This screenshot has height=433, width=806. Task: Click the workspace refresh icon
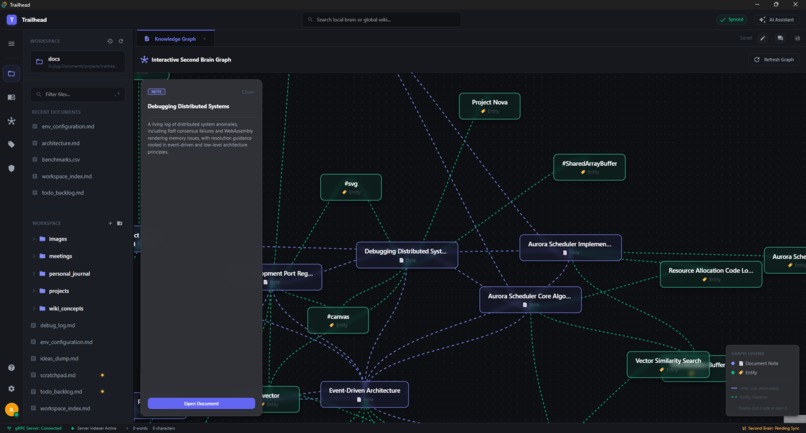coord(121,41)
